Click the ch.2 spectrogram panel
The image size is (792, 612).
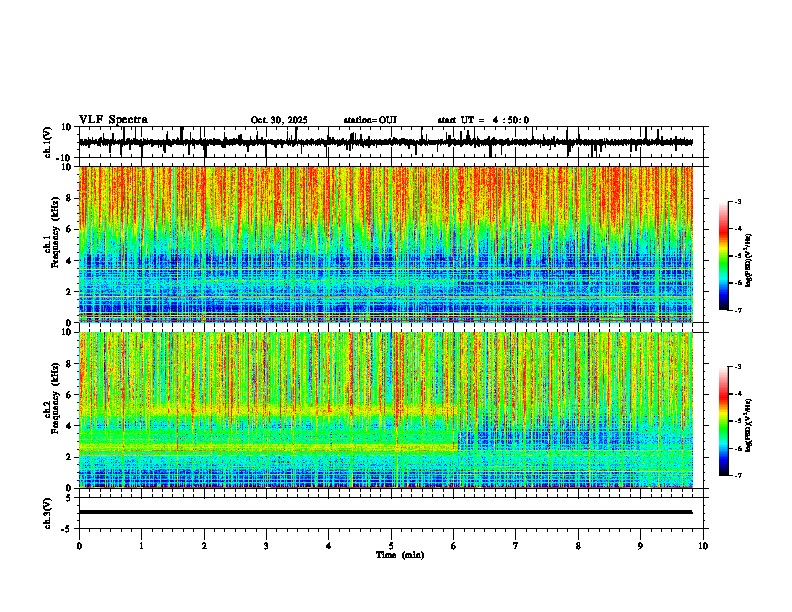pos(386,410)
